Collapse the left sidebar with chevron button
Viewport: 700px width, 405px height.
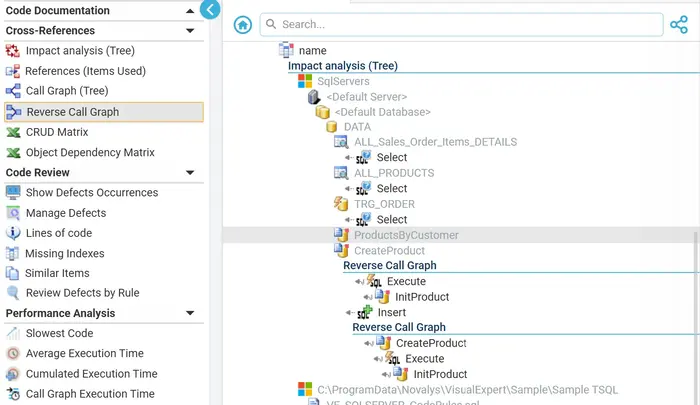[210, 9]
